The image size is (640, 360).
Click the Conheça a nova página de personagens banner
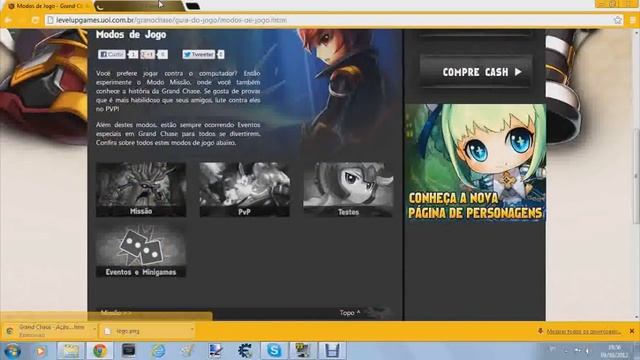[475, 163]
